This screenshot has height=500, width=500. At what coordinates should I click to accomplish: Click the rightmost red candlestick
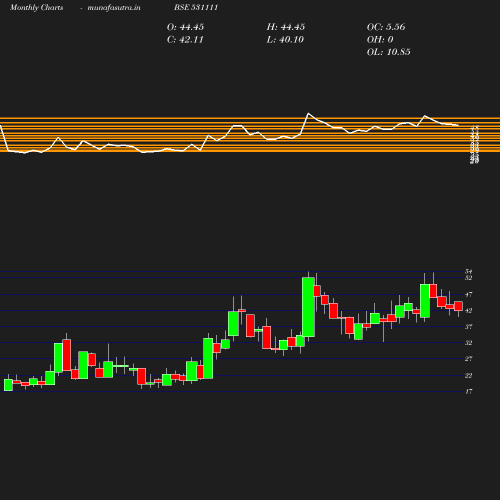click(458, 306)
